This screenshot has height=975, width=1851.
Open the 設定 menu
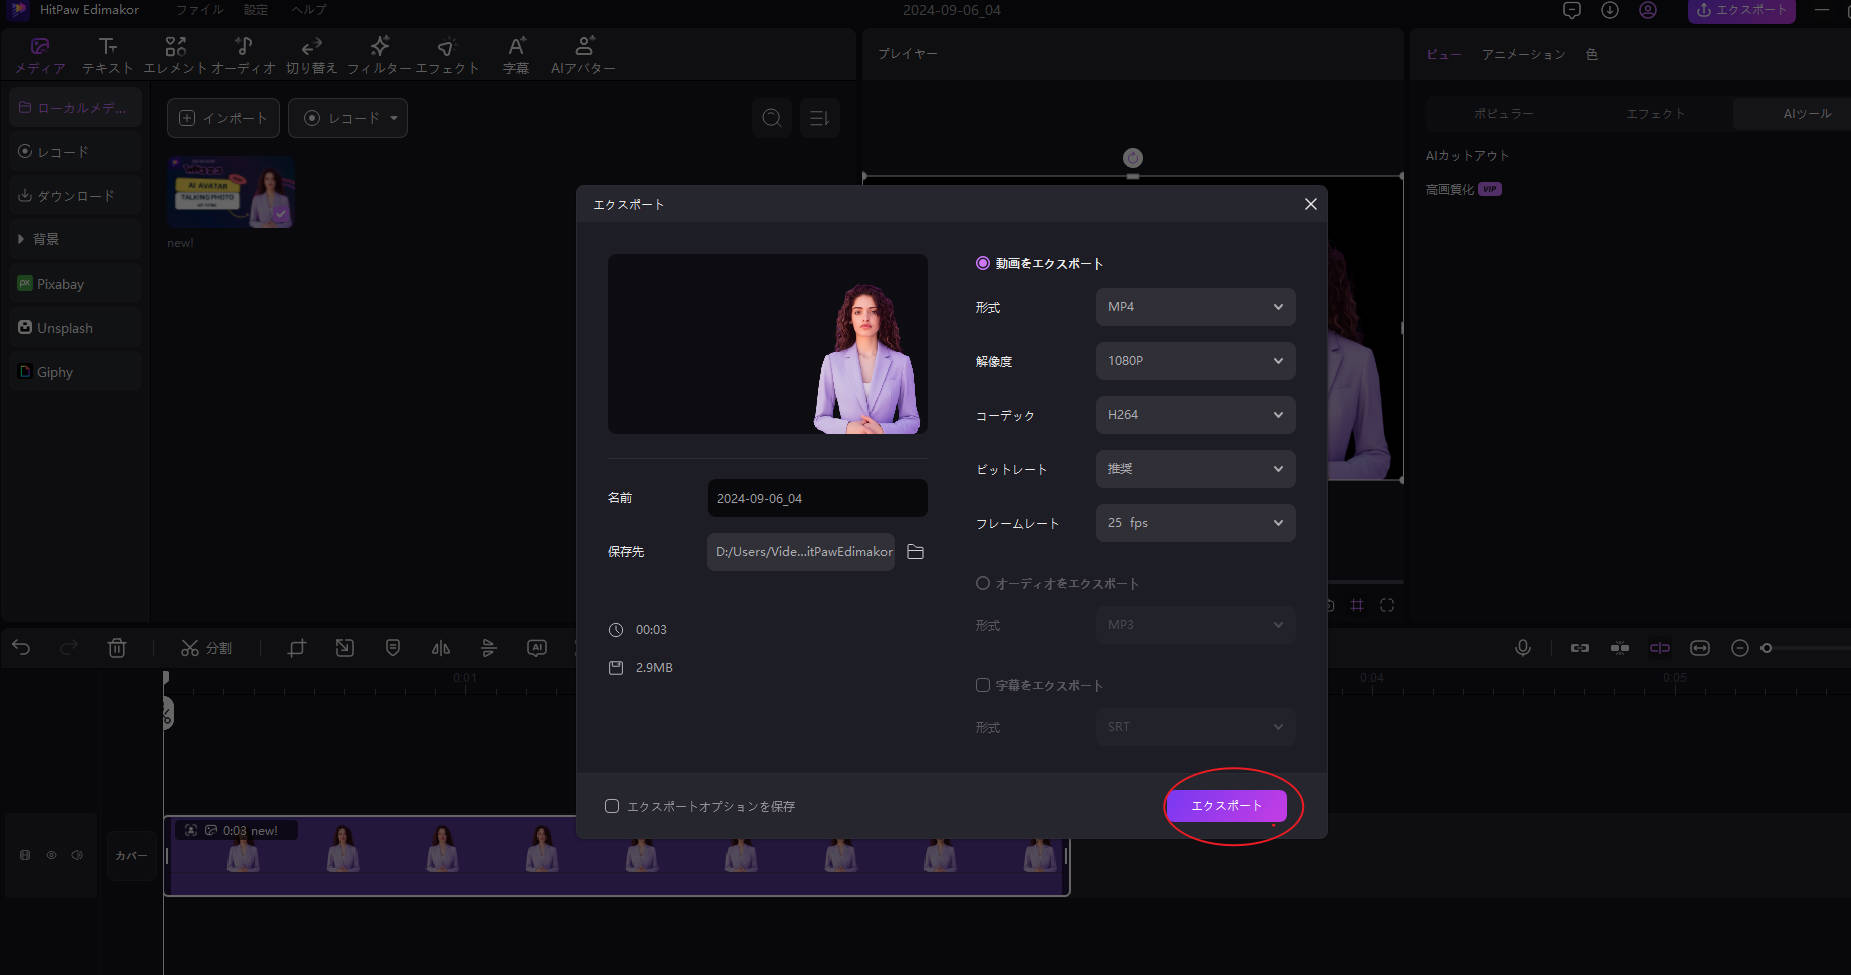click(x=256, y=10)
